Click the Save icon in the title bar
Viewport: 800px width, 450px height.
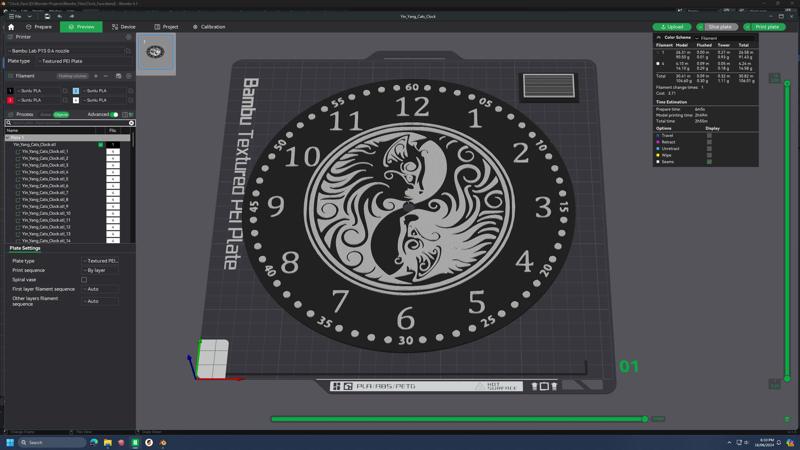[x=47, y=16]
